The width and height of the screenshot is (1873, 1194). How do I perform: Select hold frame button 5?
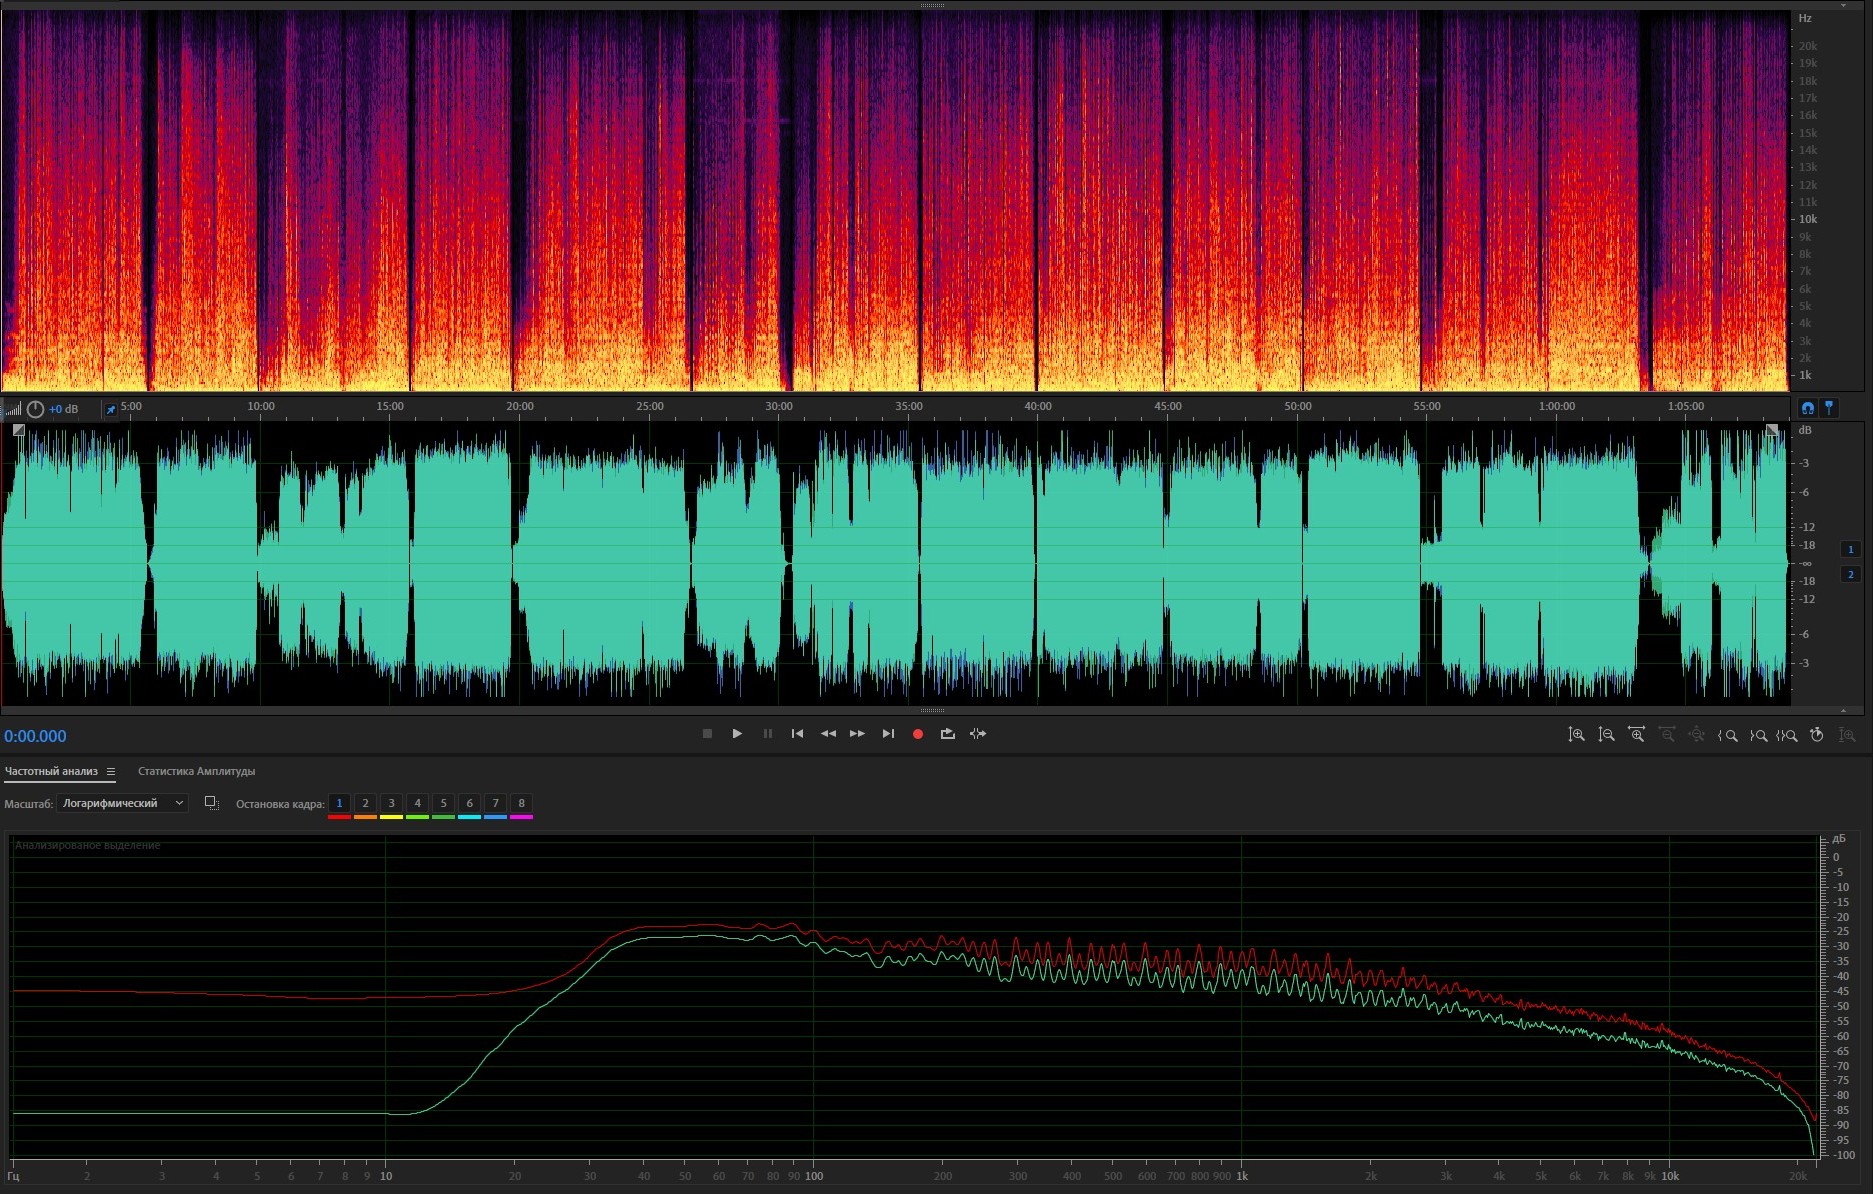443,803
